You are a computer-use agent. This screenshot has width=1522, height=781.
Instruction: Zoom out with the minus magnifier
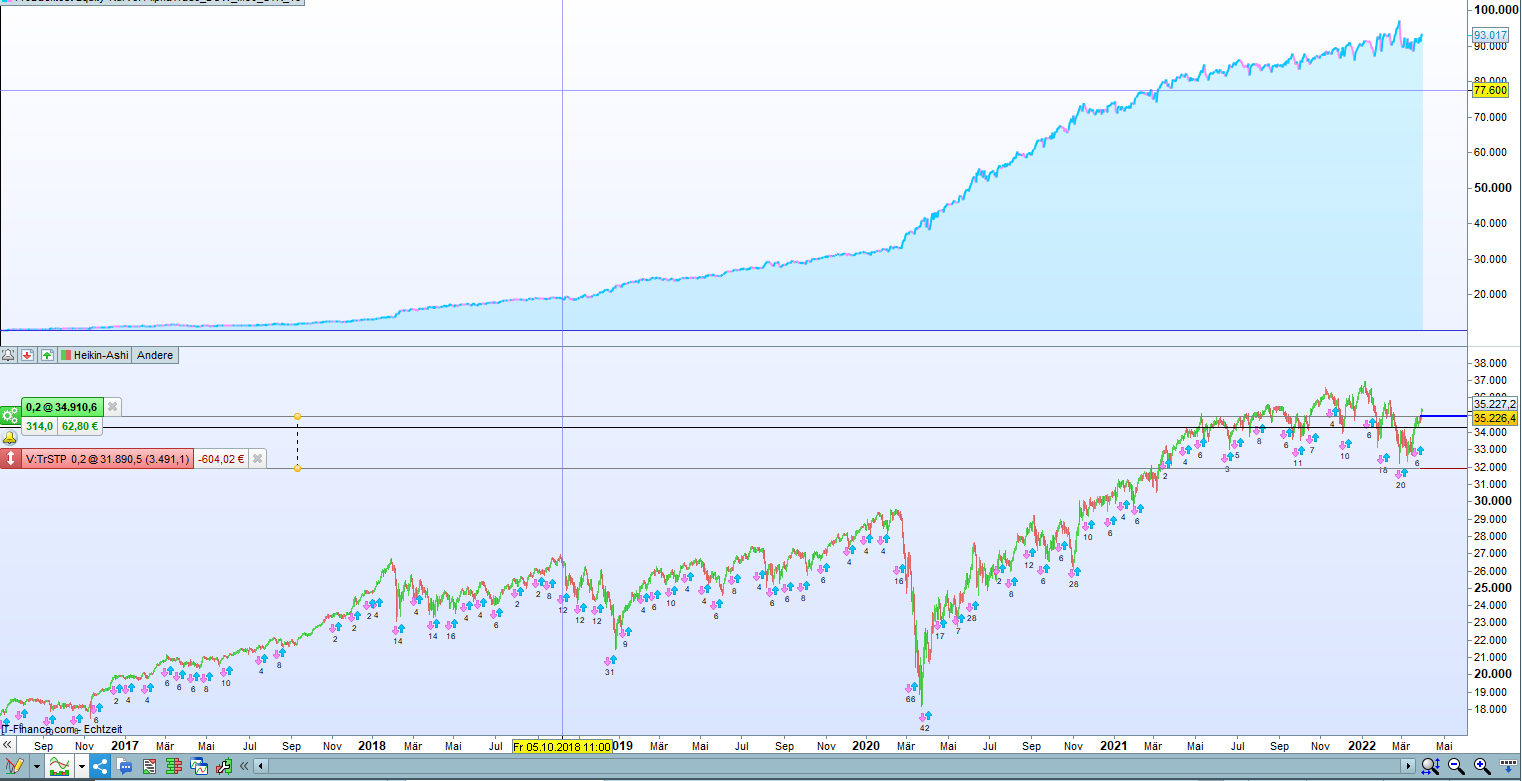(1456, 767)
